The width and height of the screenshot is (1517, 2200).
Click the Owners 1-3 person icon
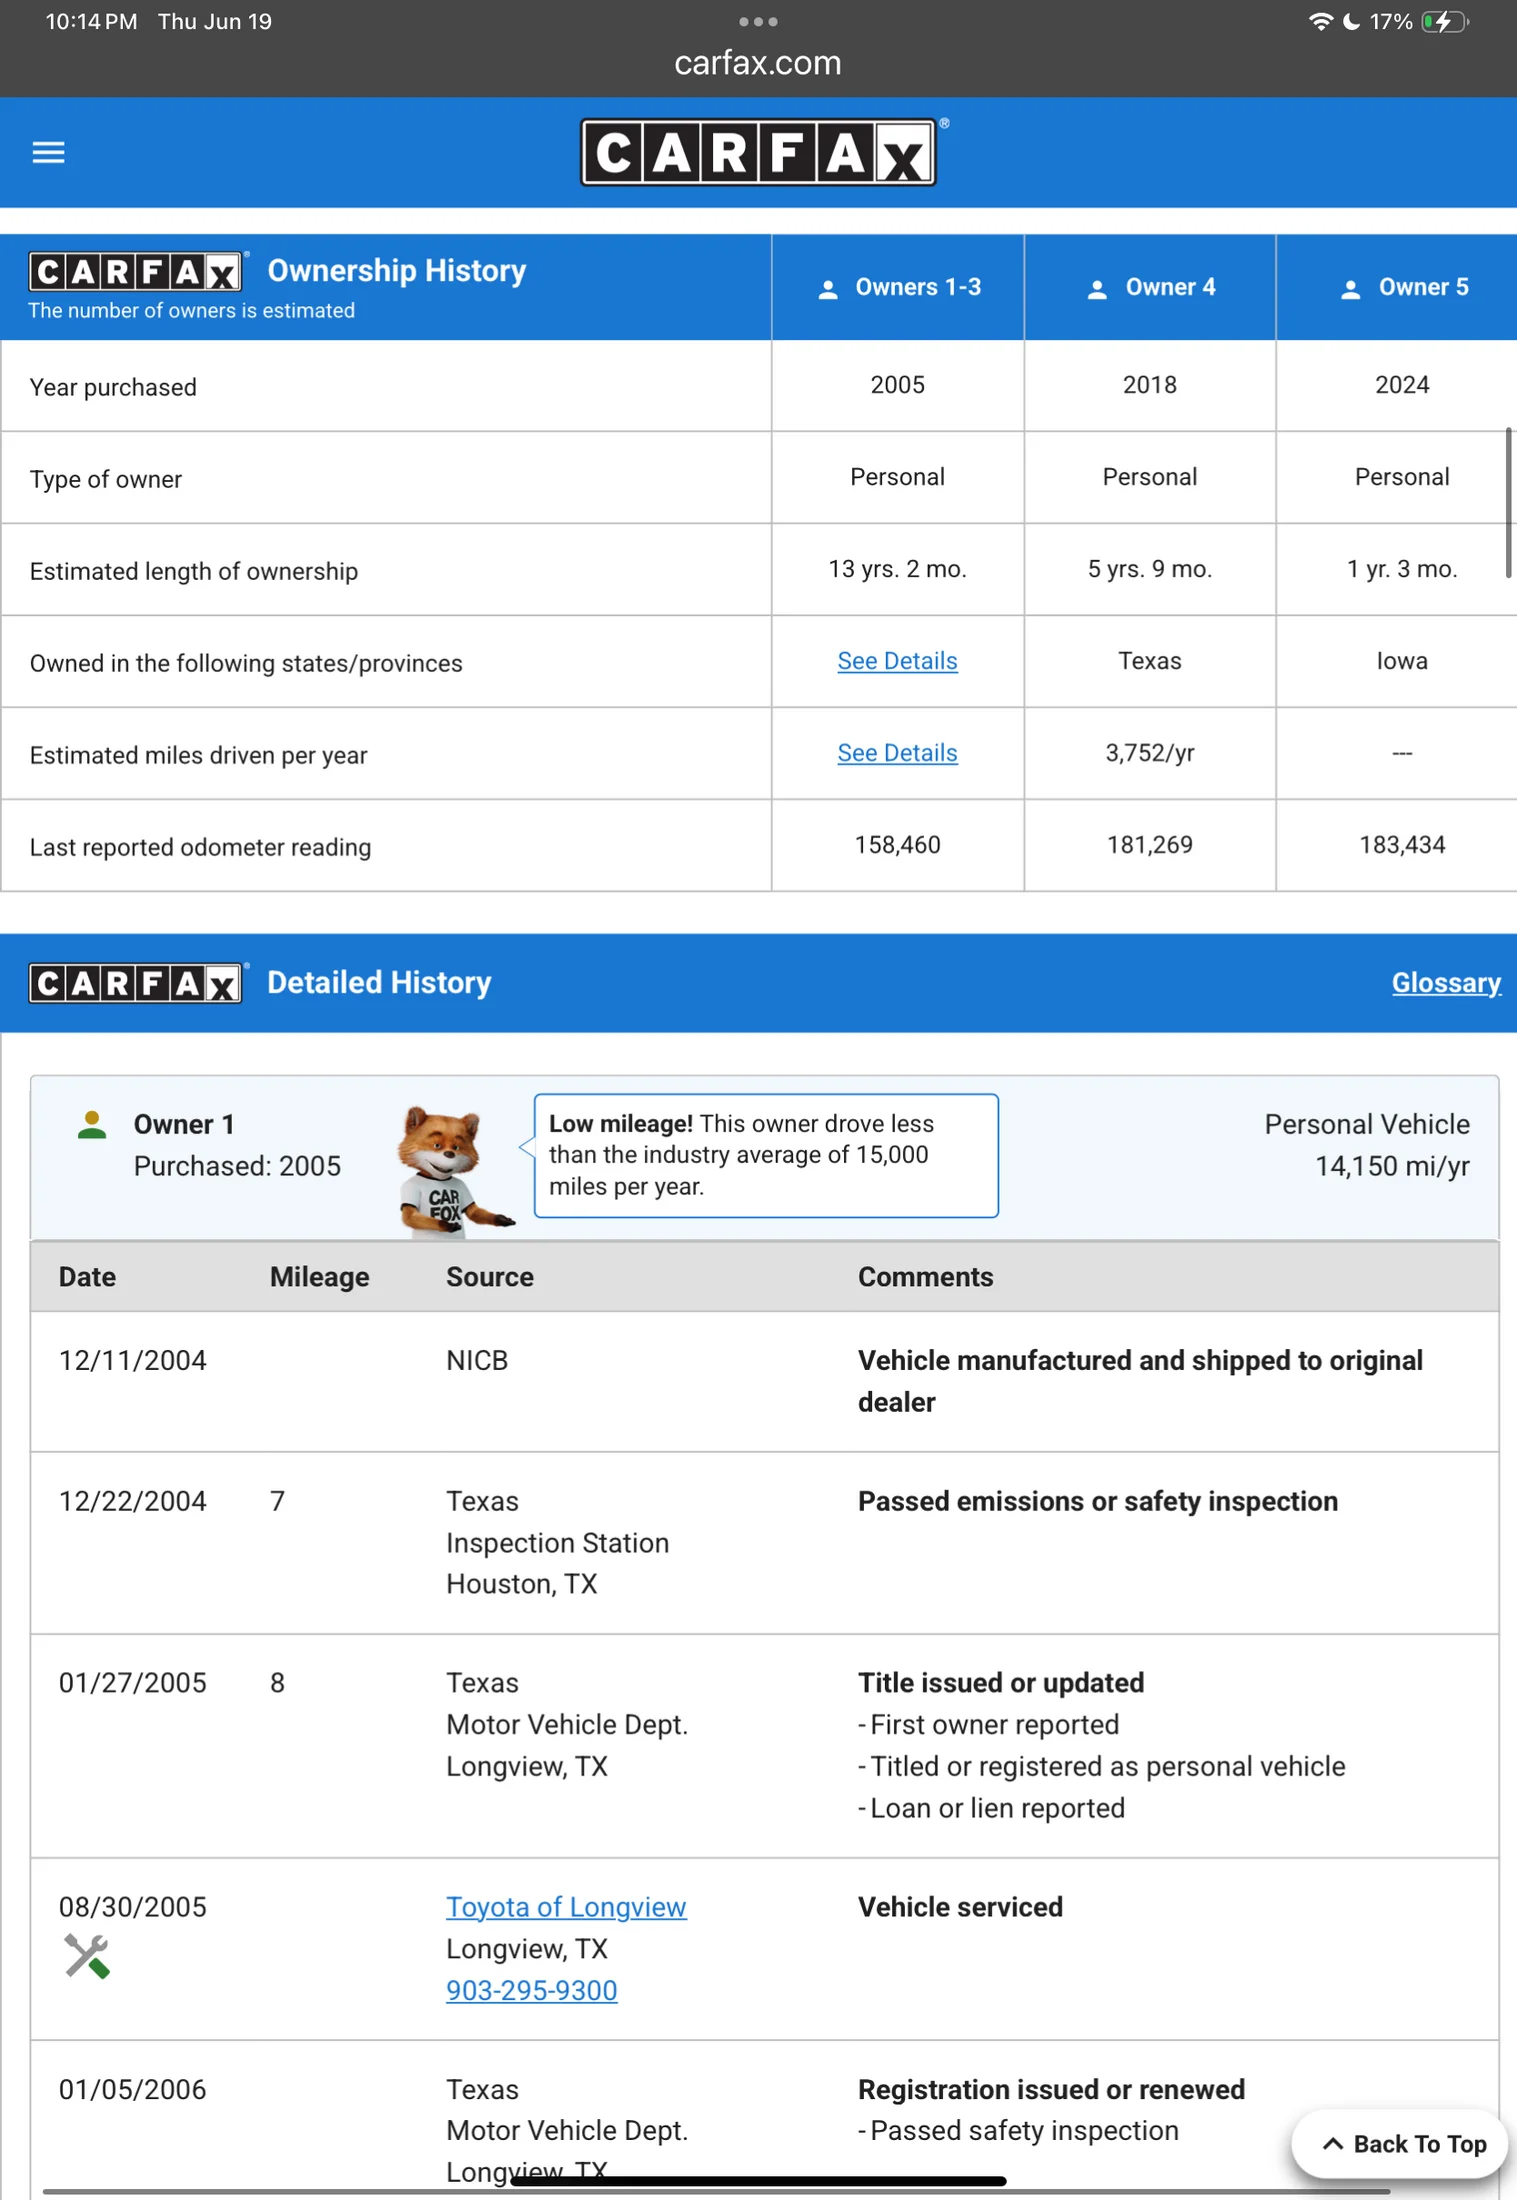[x=828, y=289]
